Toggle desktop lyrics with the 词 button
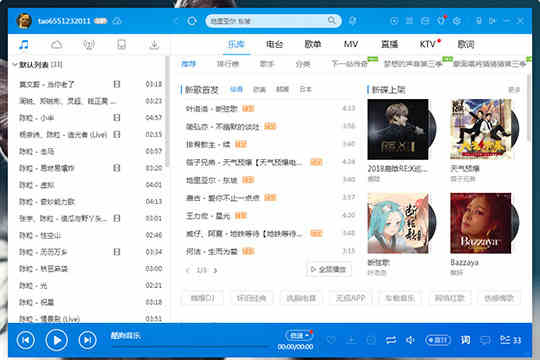Viewport: 540px width, 360px height. [465, 340]
